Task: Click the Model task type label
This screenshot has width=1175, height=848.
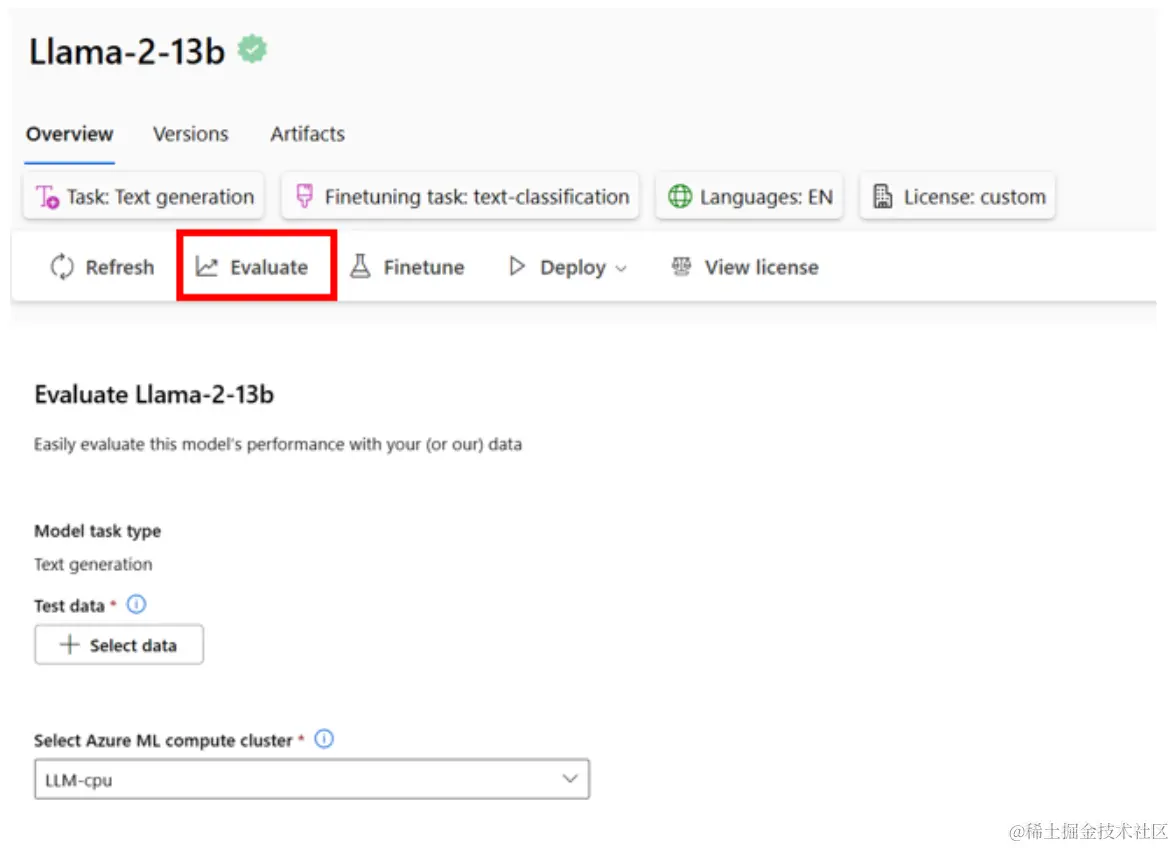Action: pyautogui.click(x=97, y=531)
